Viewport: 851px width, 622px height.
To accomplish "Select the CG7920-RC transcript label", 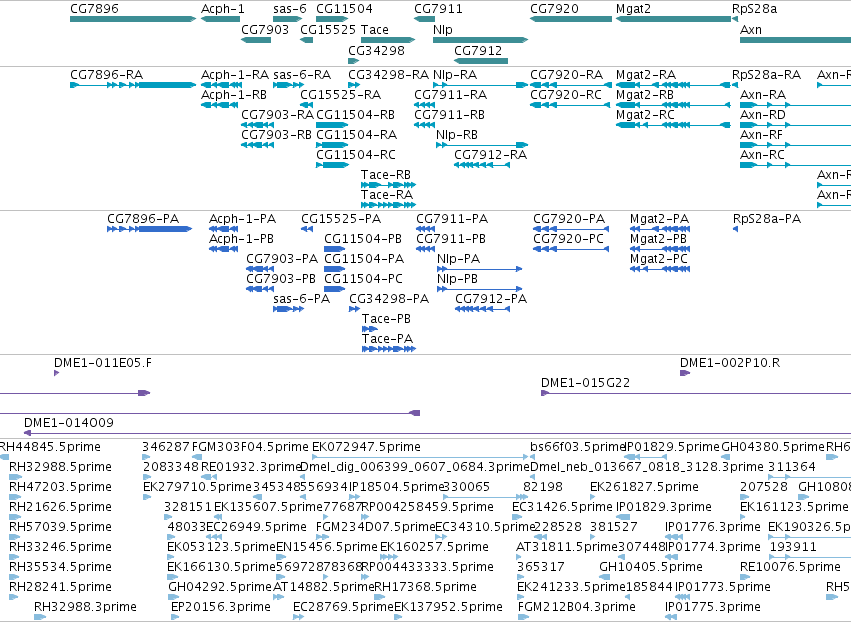I will (x=566, y=94).
